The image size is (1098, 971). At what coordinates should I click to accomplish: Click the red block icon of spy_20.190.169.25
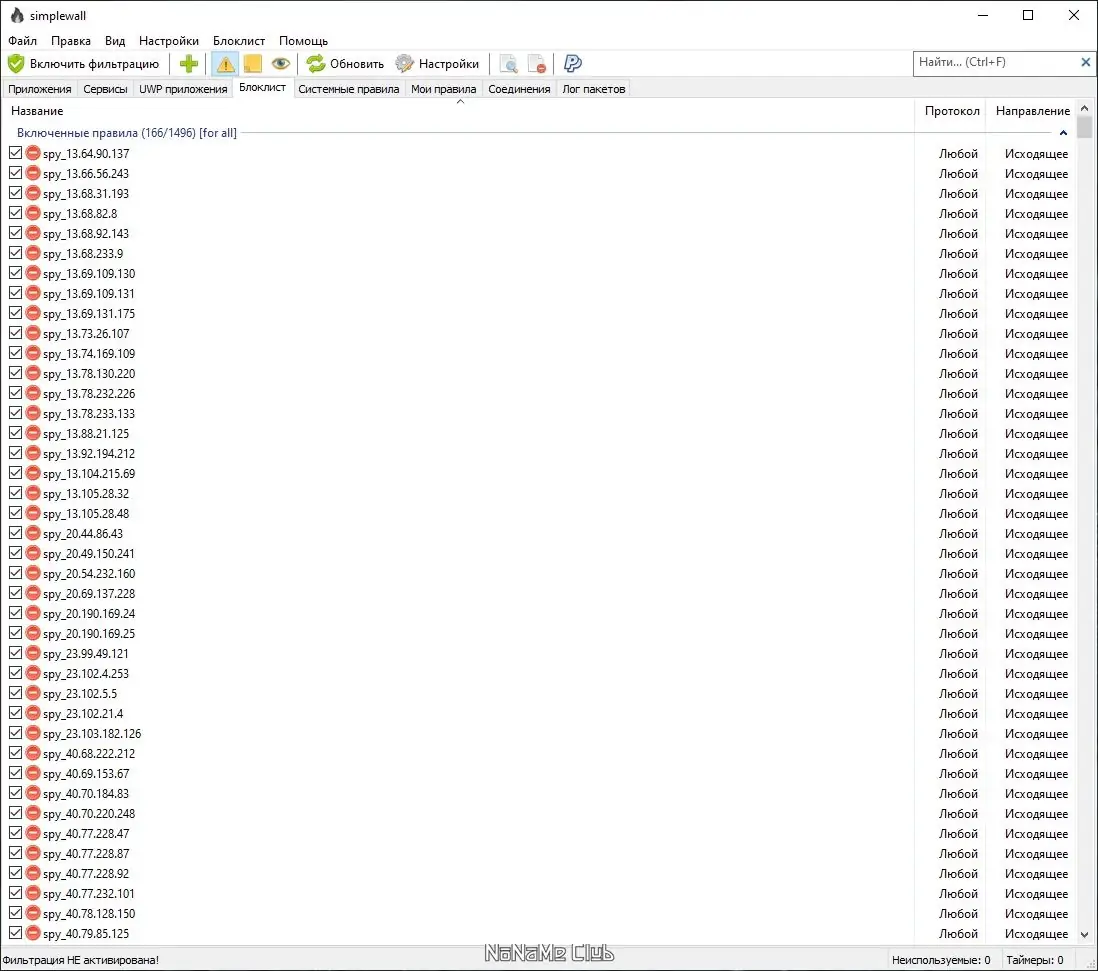(33, 633)
